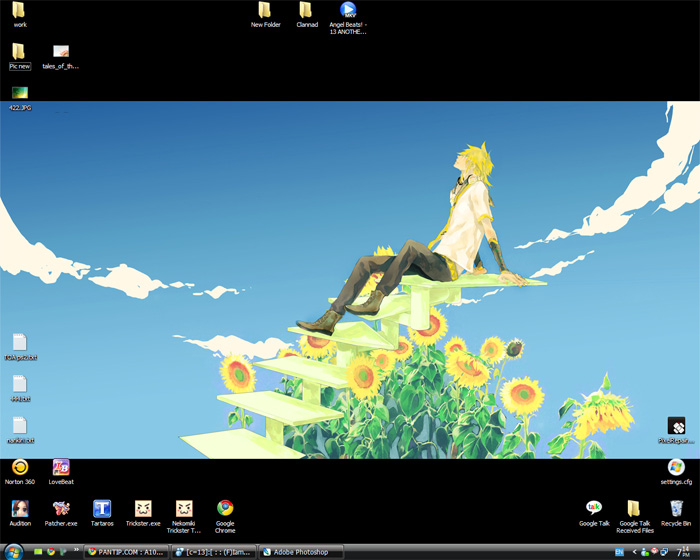Click the Gmail notifier tray icon

(x=654, y=552)
